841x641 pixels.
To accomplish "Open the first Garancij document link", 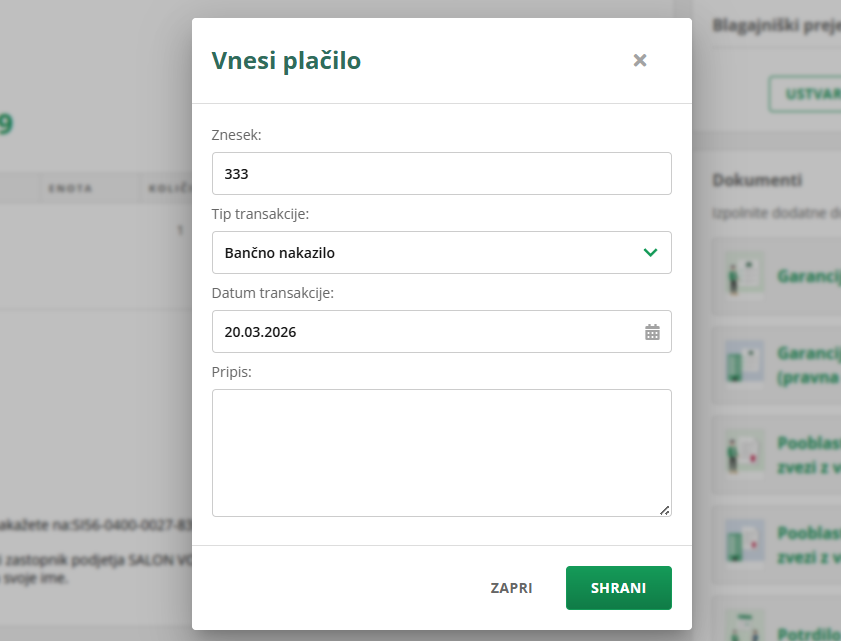I will coord(809,277).
